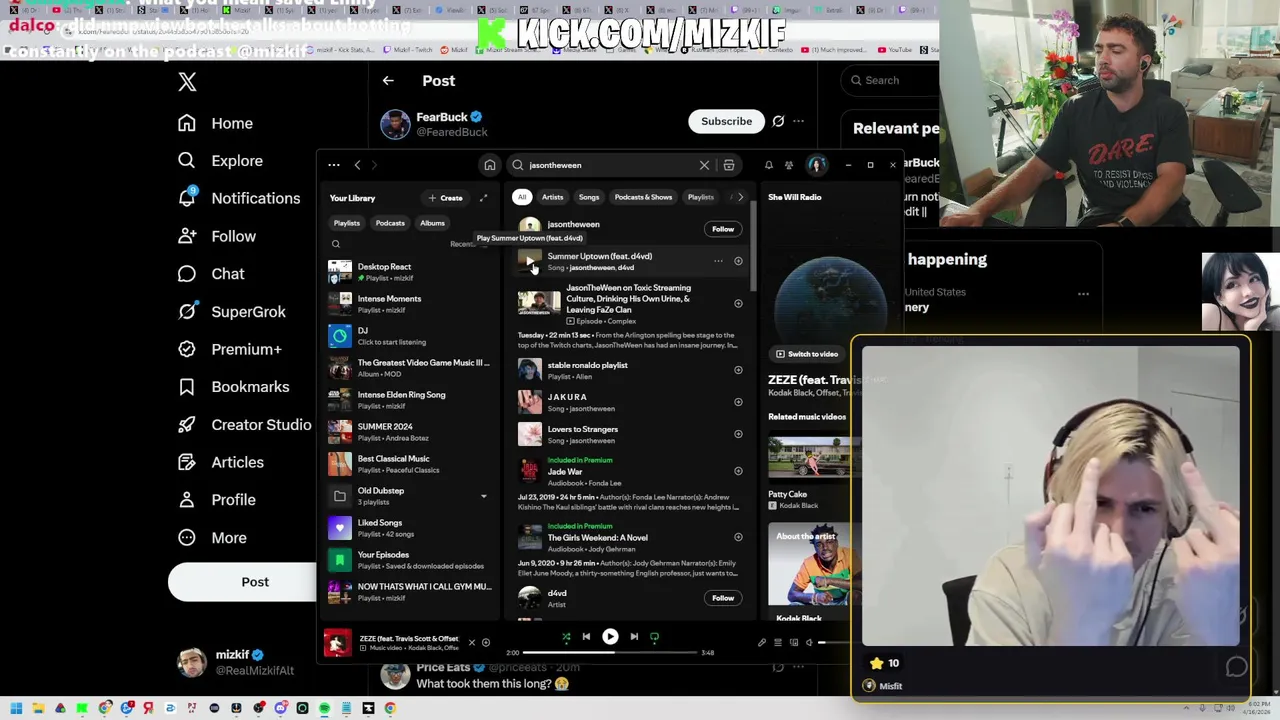This screenshot has height=720, width=1280.
Task: Click the blue-outlined Post button
Action: [242, 582]
